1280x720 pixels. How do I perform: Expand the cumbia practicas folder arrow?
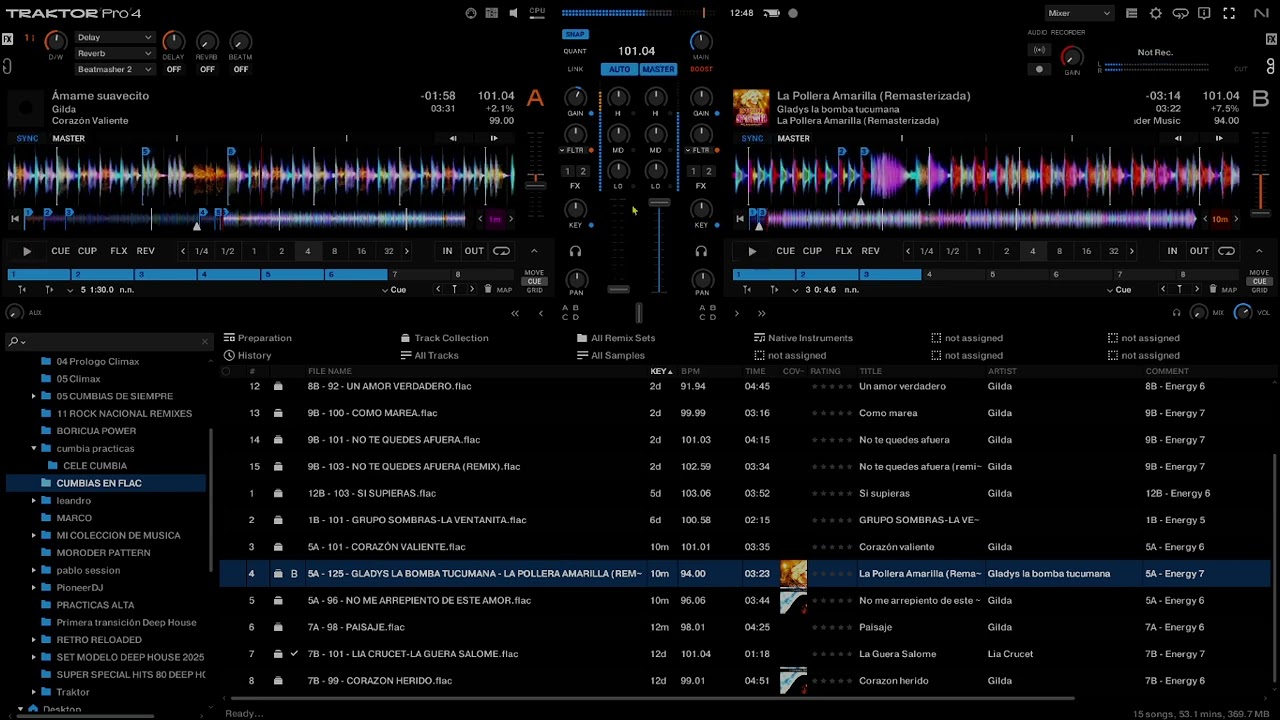point(33,448)
